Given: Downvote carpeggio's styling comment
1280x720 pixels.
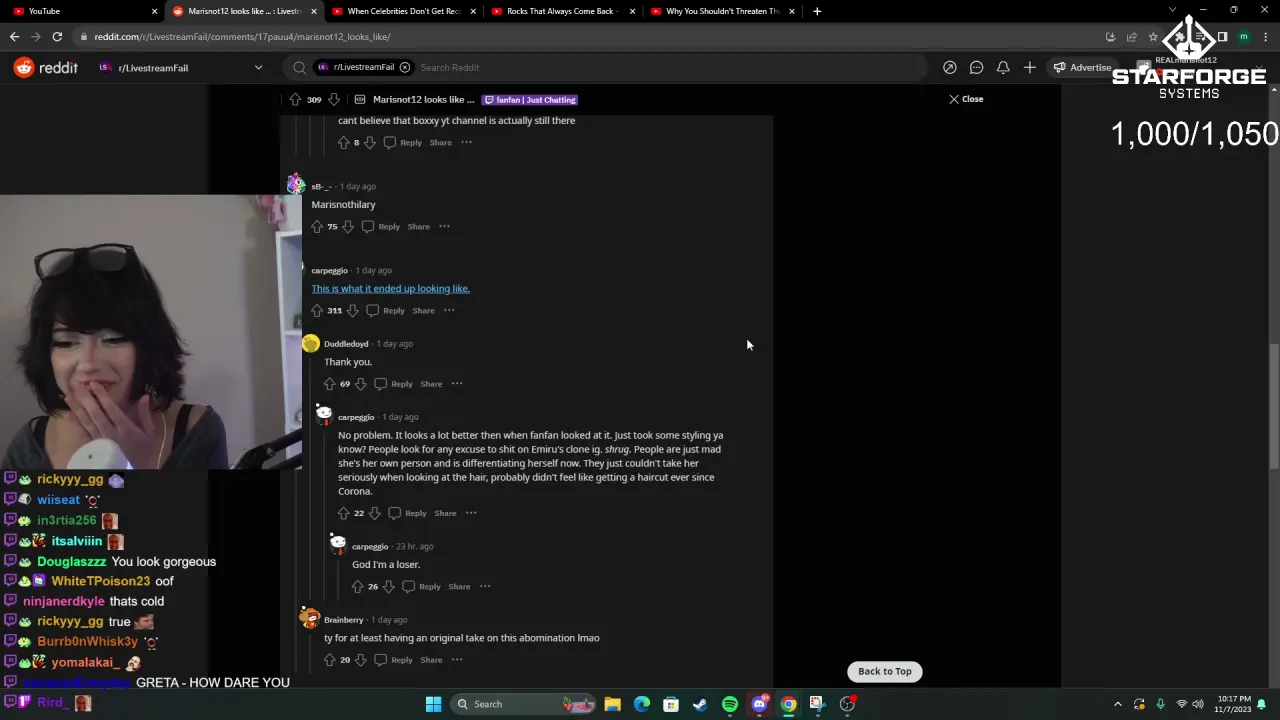Looking at the screenshot, I should 375,513.
